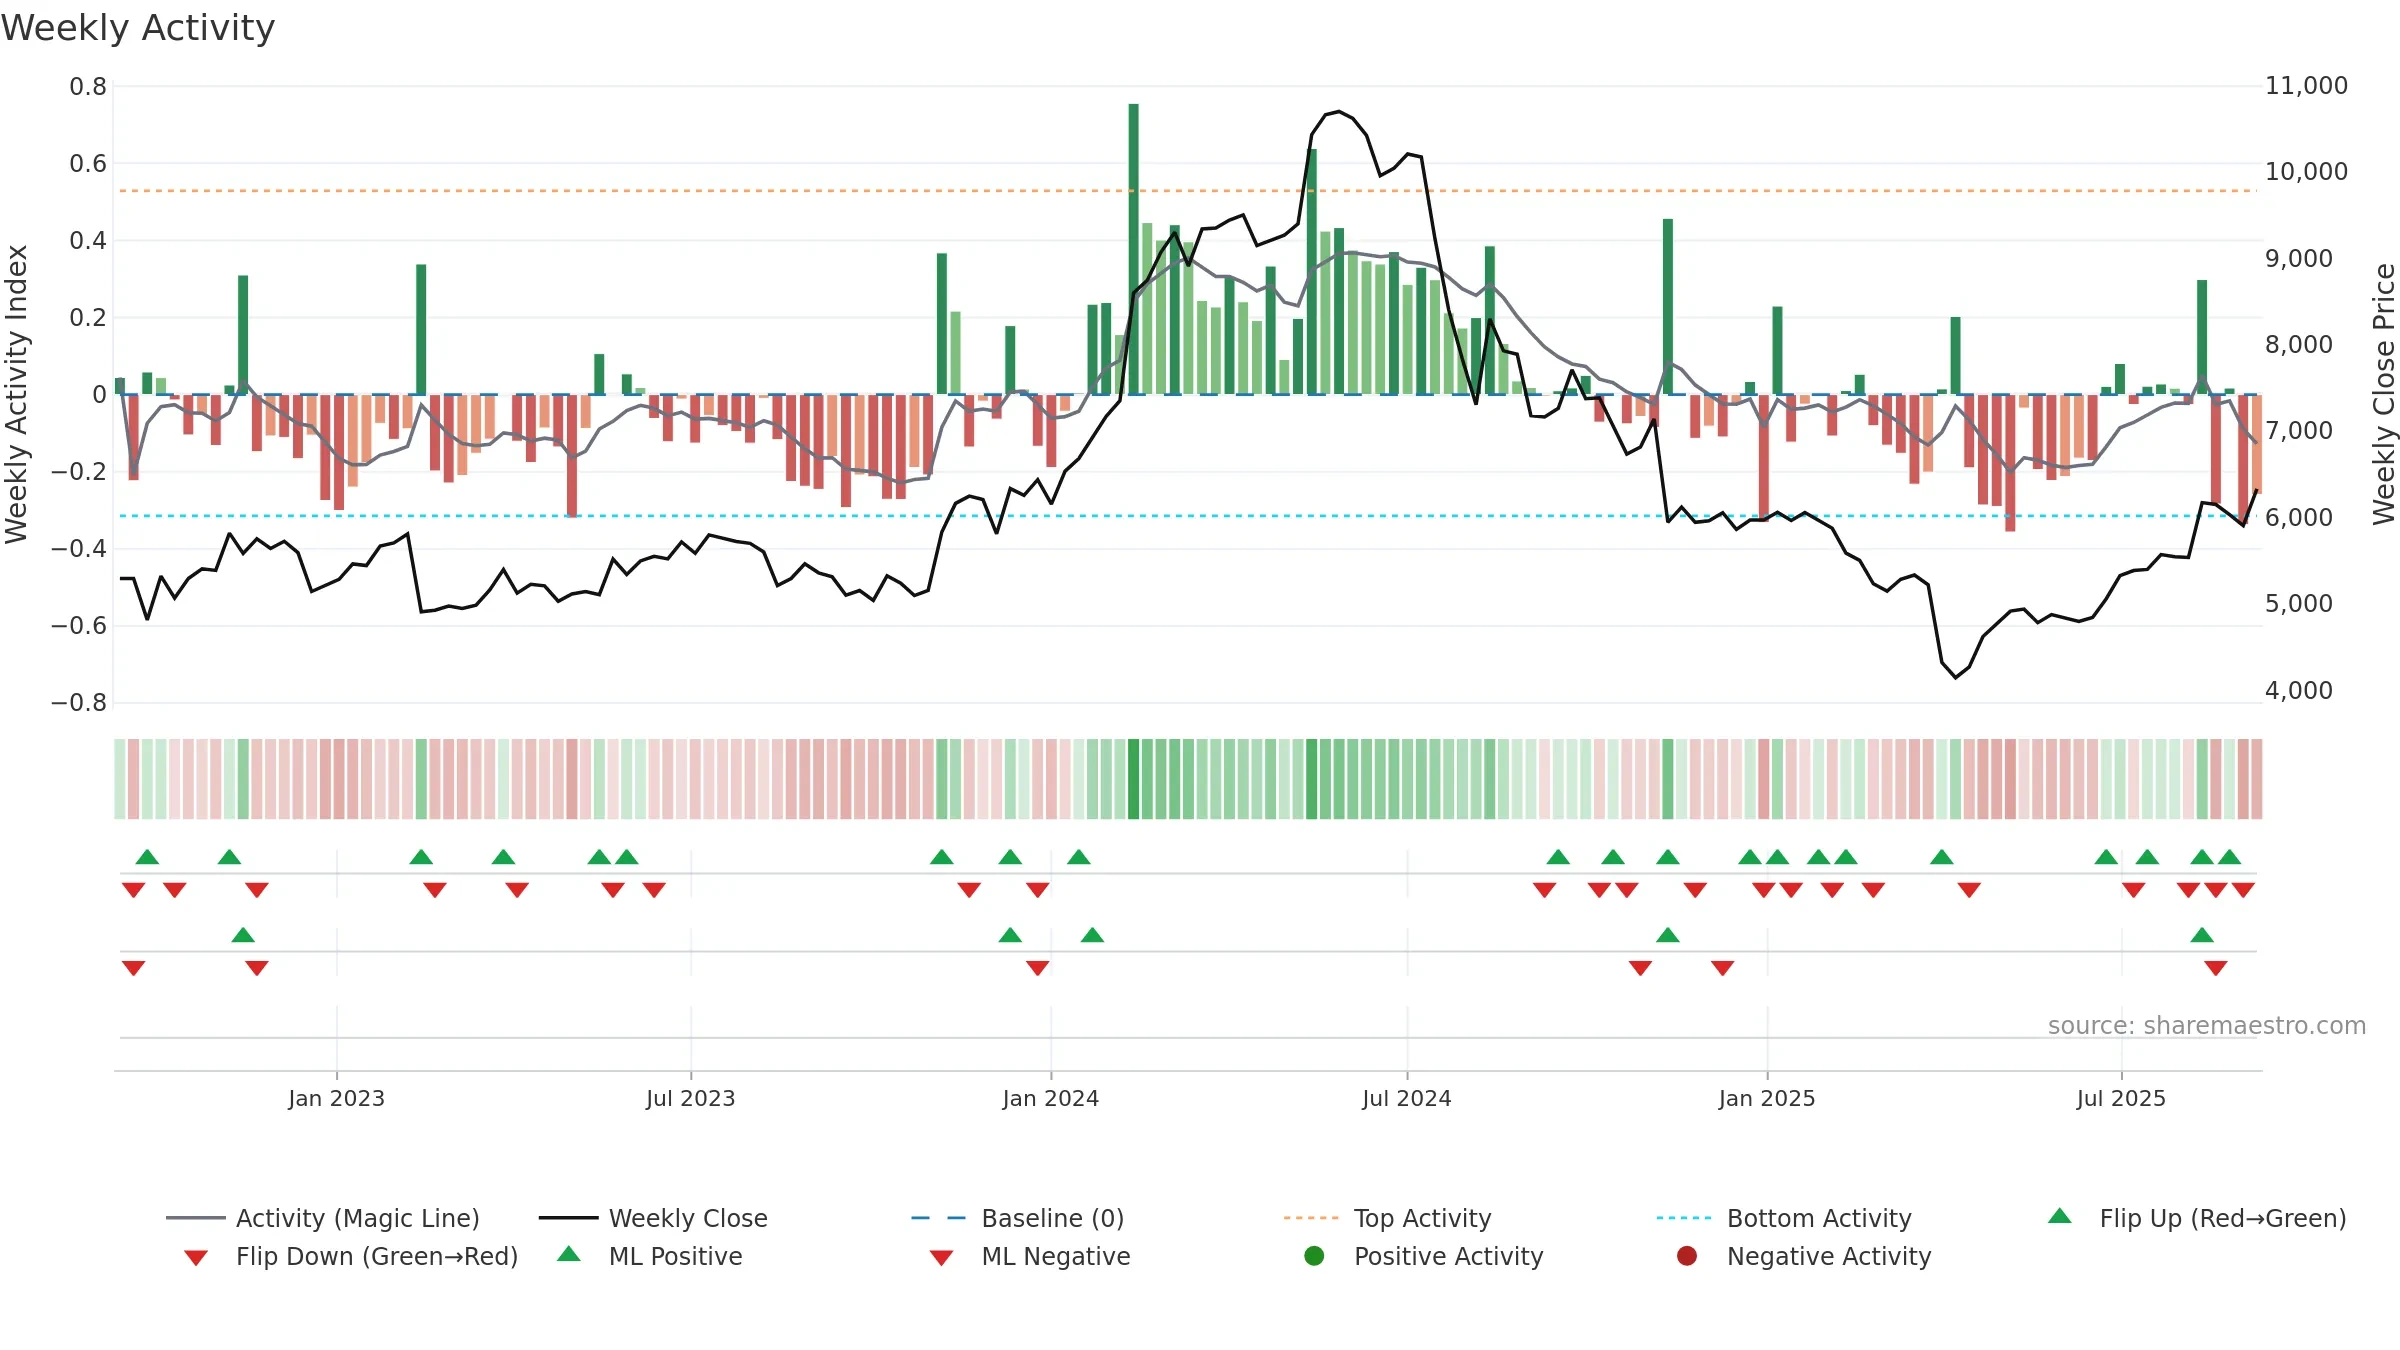Toggle the ML Positive legend entry
Screen dimensions: 2400x1350
pyautogui.click(x=650, y=1256)
